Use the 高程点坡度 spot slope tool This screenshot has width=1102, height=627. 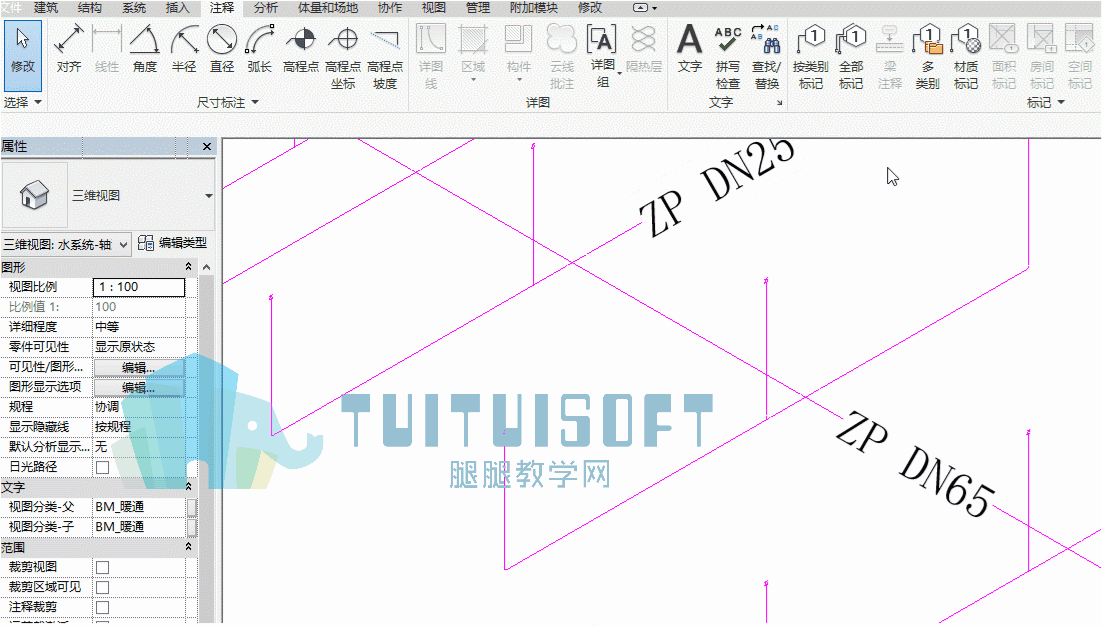(x=385, y=56)
